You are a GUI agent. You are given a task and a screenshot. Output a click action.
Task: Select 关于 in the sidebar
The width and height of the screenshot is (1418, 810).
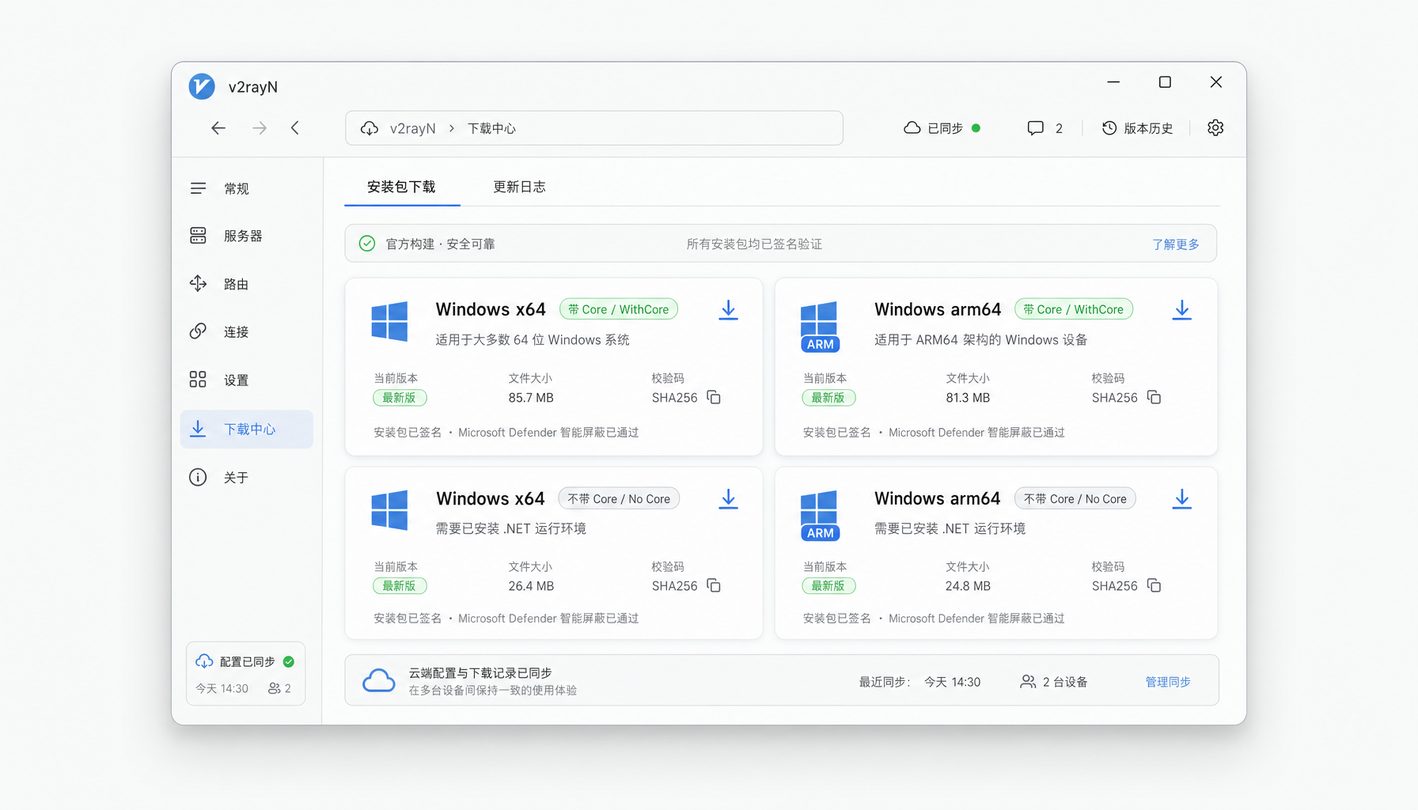click(246, 478)
